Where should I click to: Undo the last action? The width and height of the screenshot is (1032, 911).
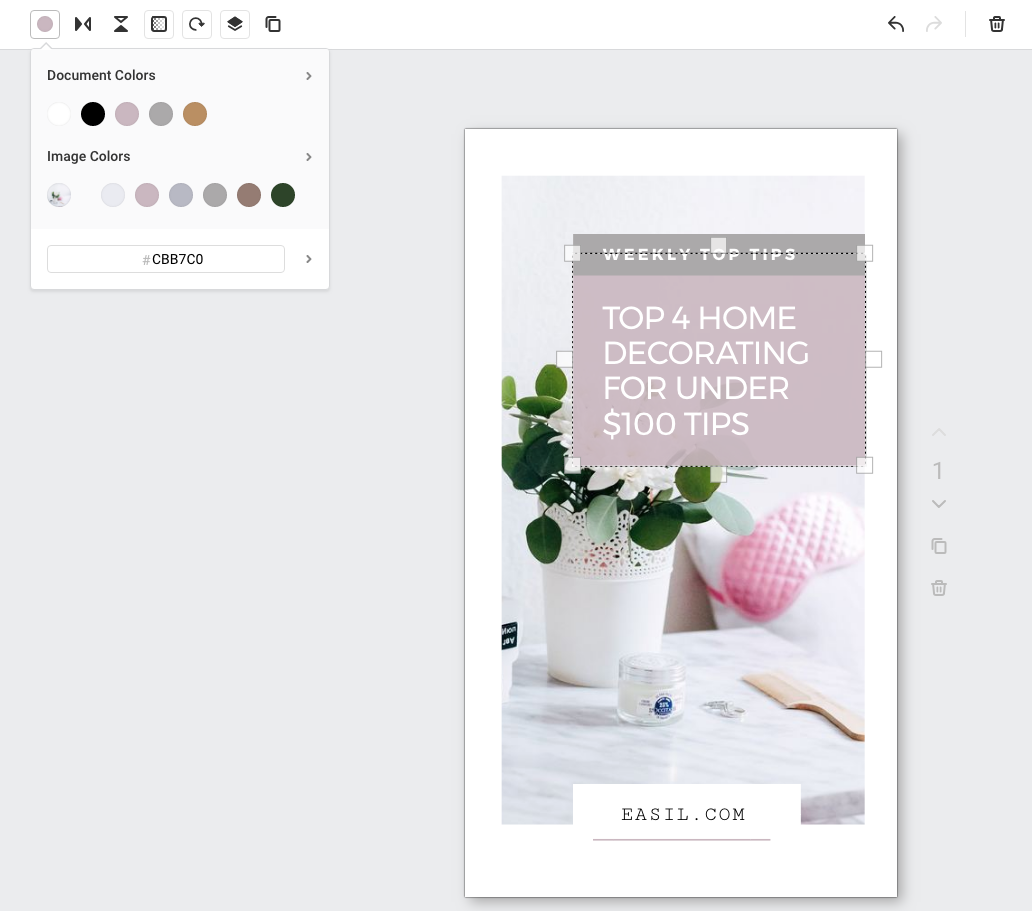click(x=896, y=24)
